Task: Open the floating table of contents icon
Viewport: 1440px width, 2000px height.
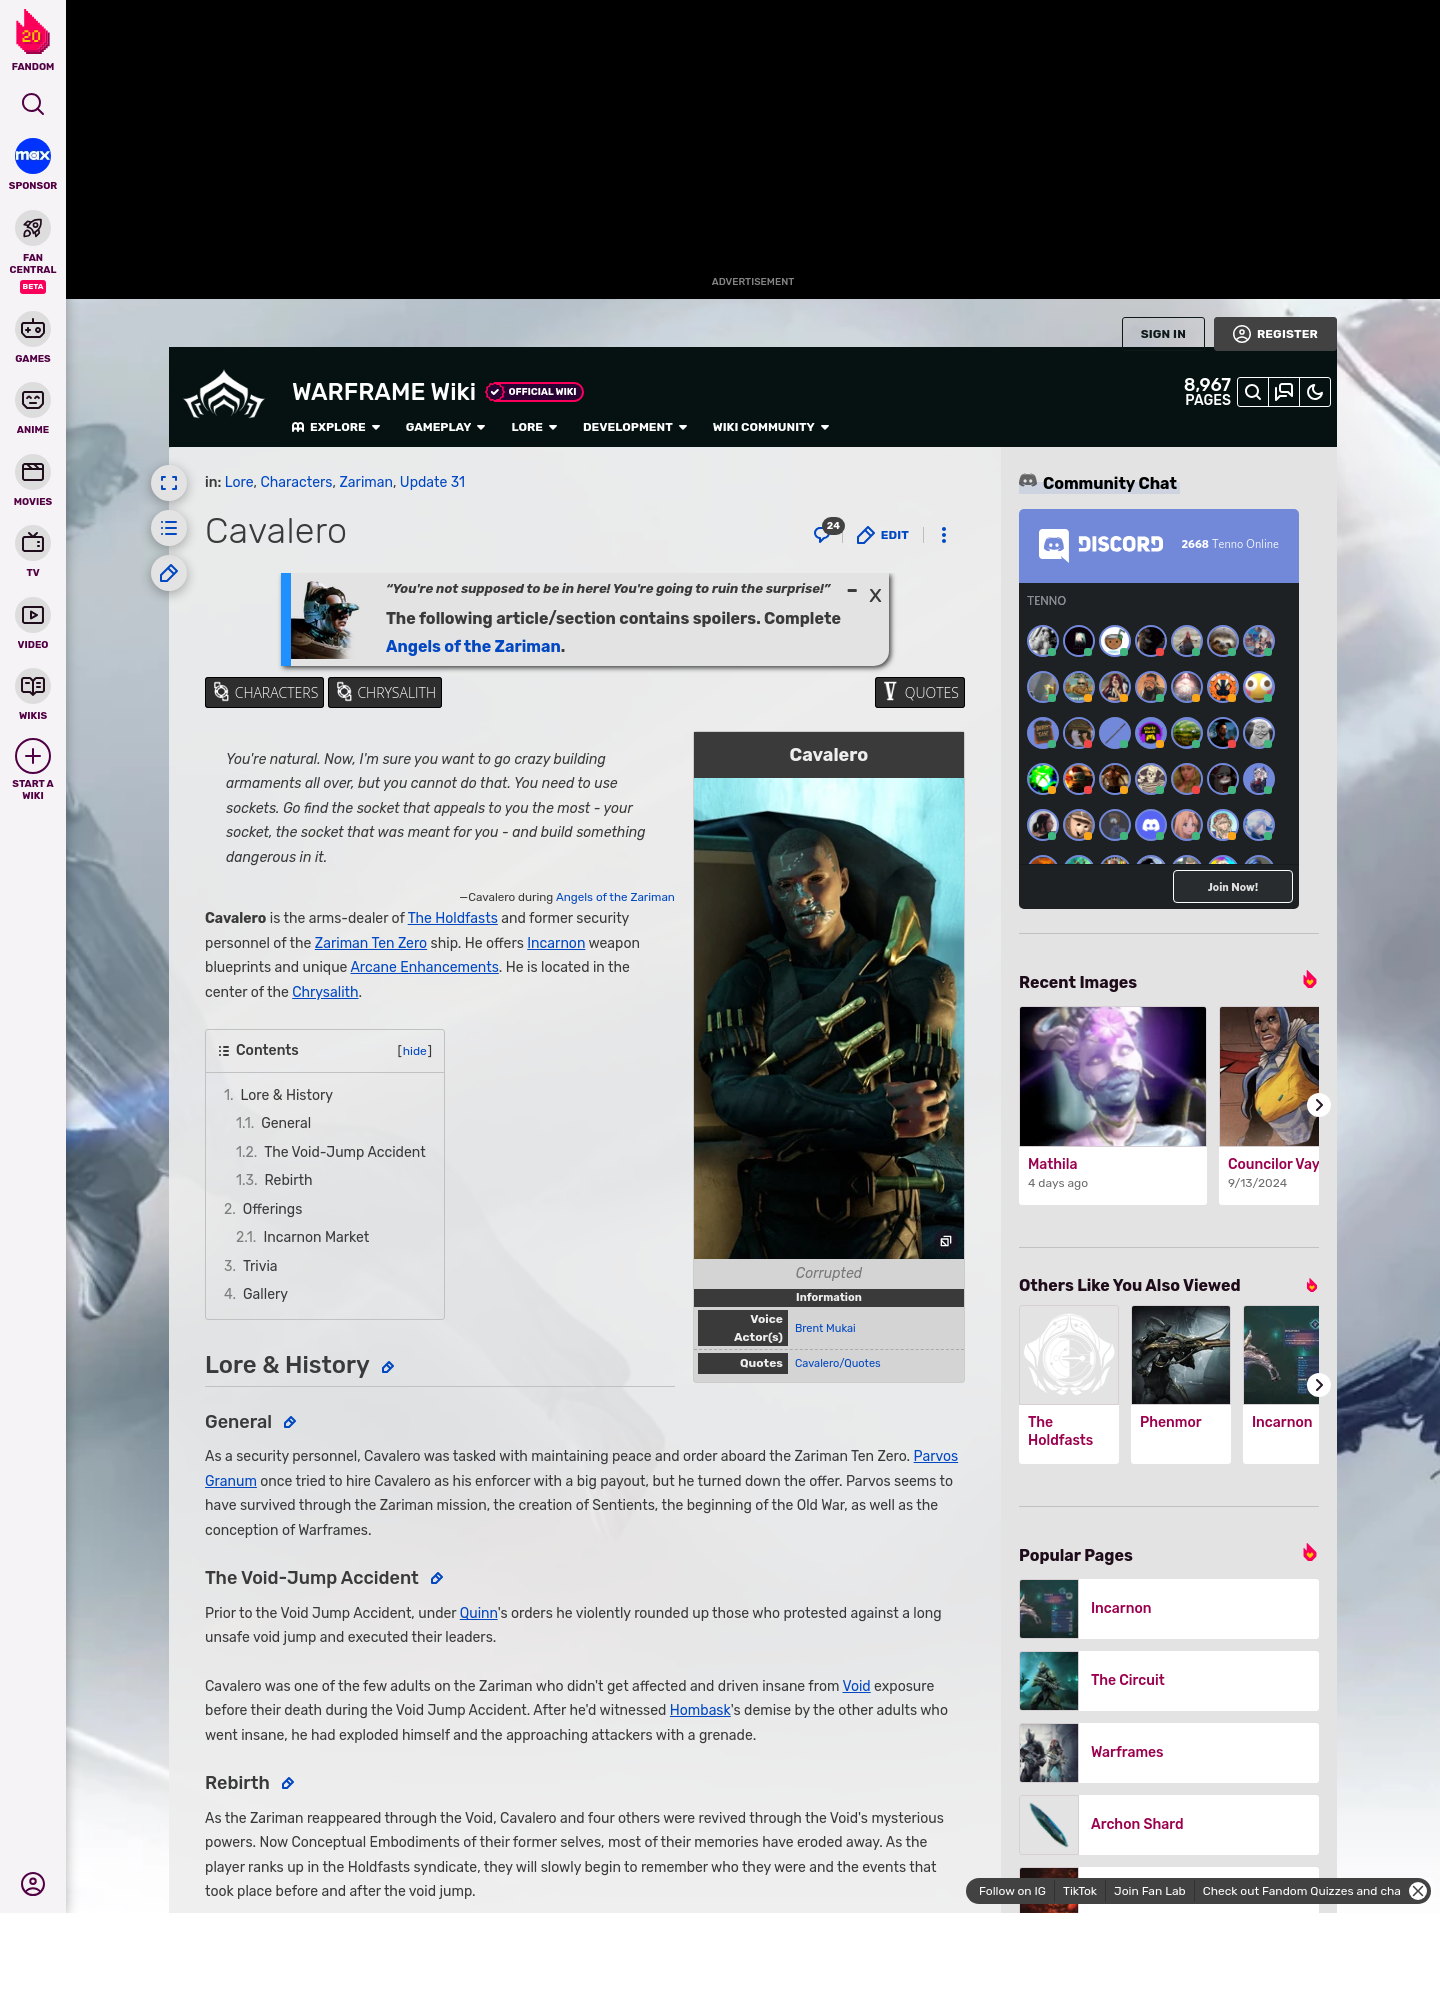Action: (x=169, y=528)
